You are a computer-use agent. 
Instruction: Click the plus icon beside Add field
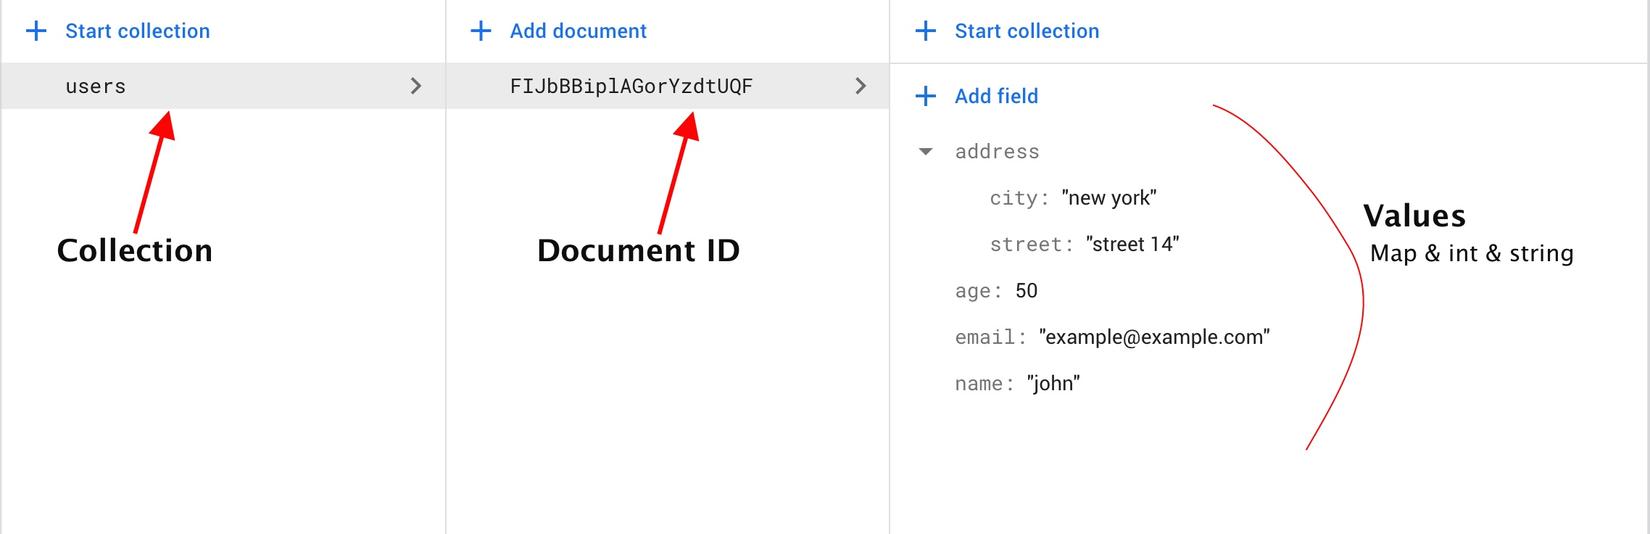coord(926,96)
